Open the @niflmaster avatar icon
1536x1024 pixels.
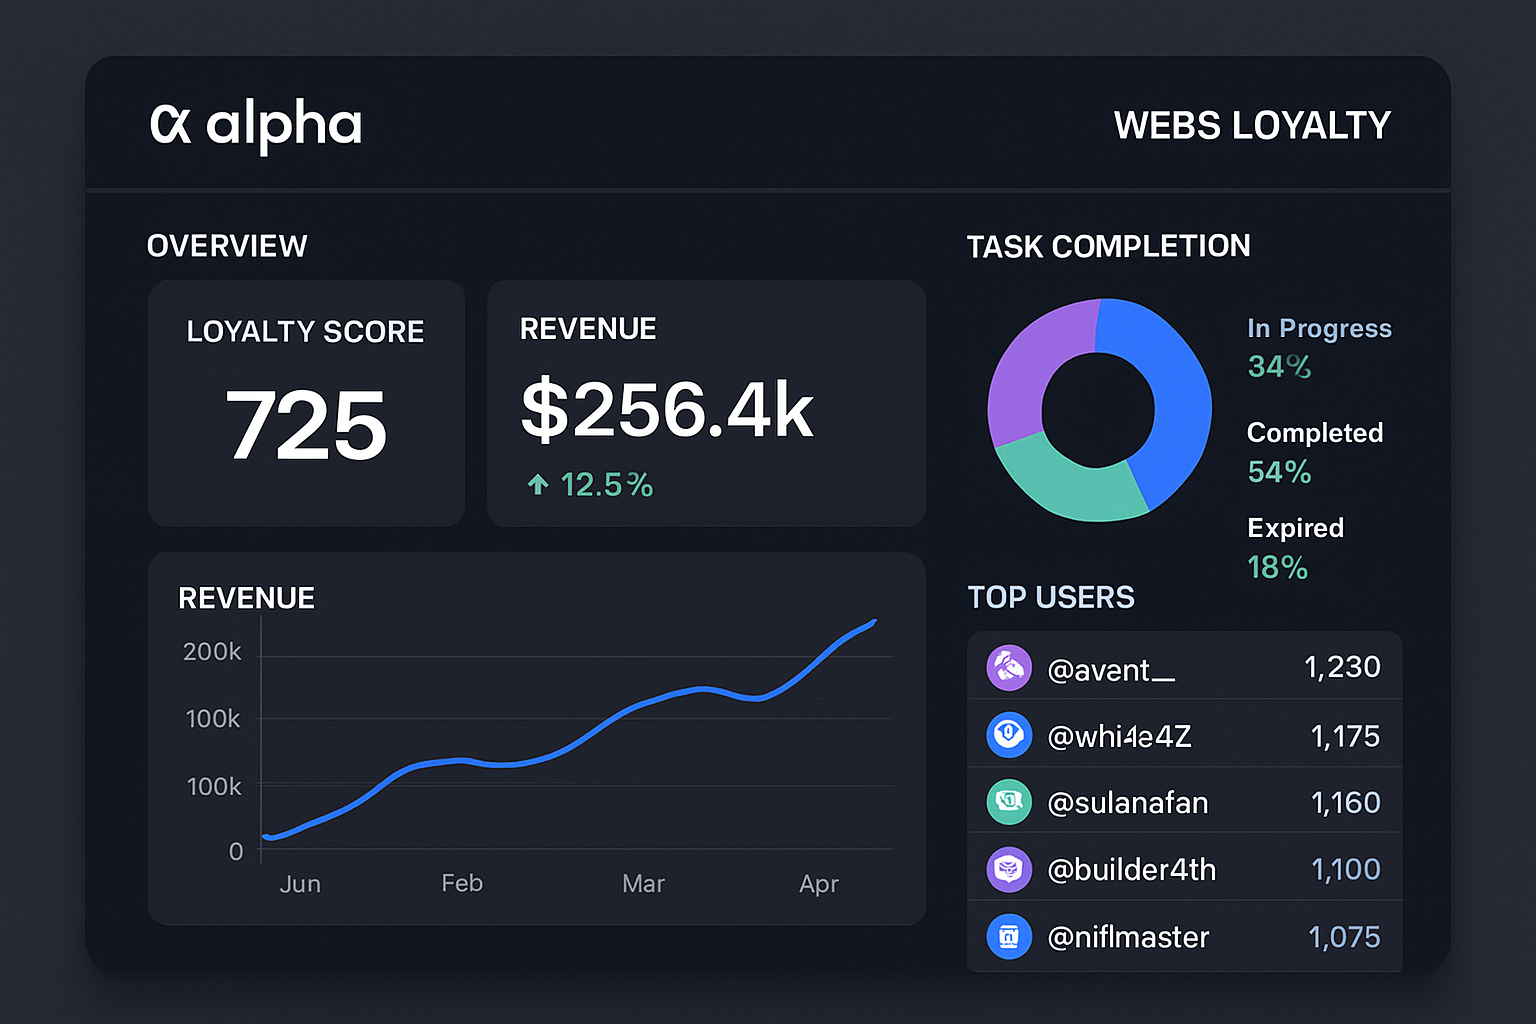pyautogui.click(x=1009, y=936)
